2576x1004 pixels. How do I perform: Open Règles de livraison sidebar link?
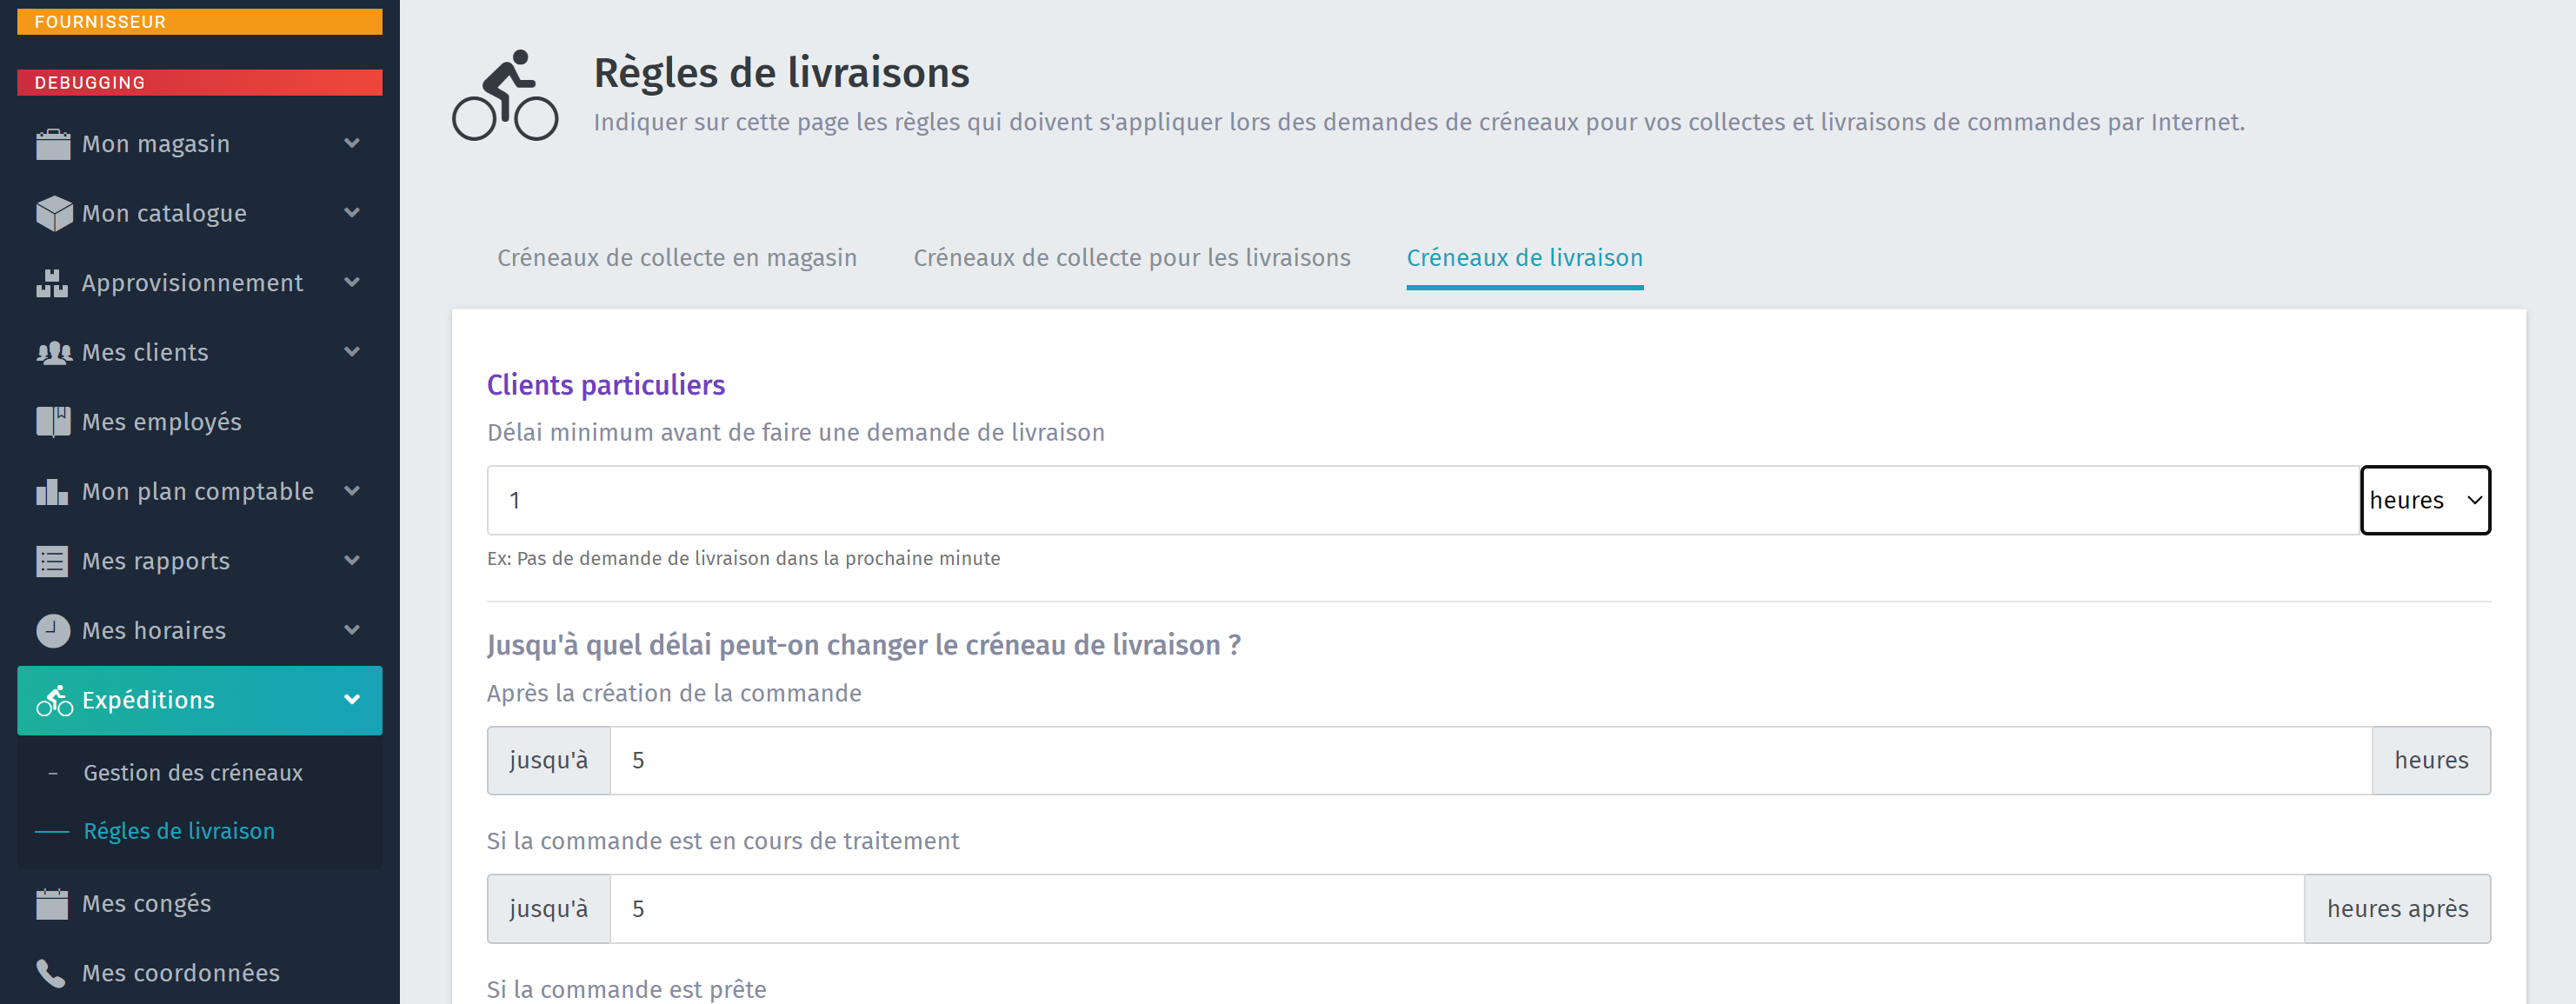point(179,831)
